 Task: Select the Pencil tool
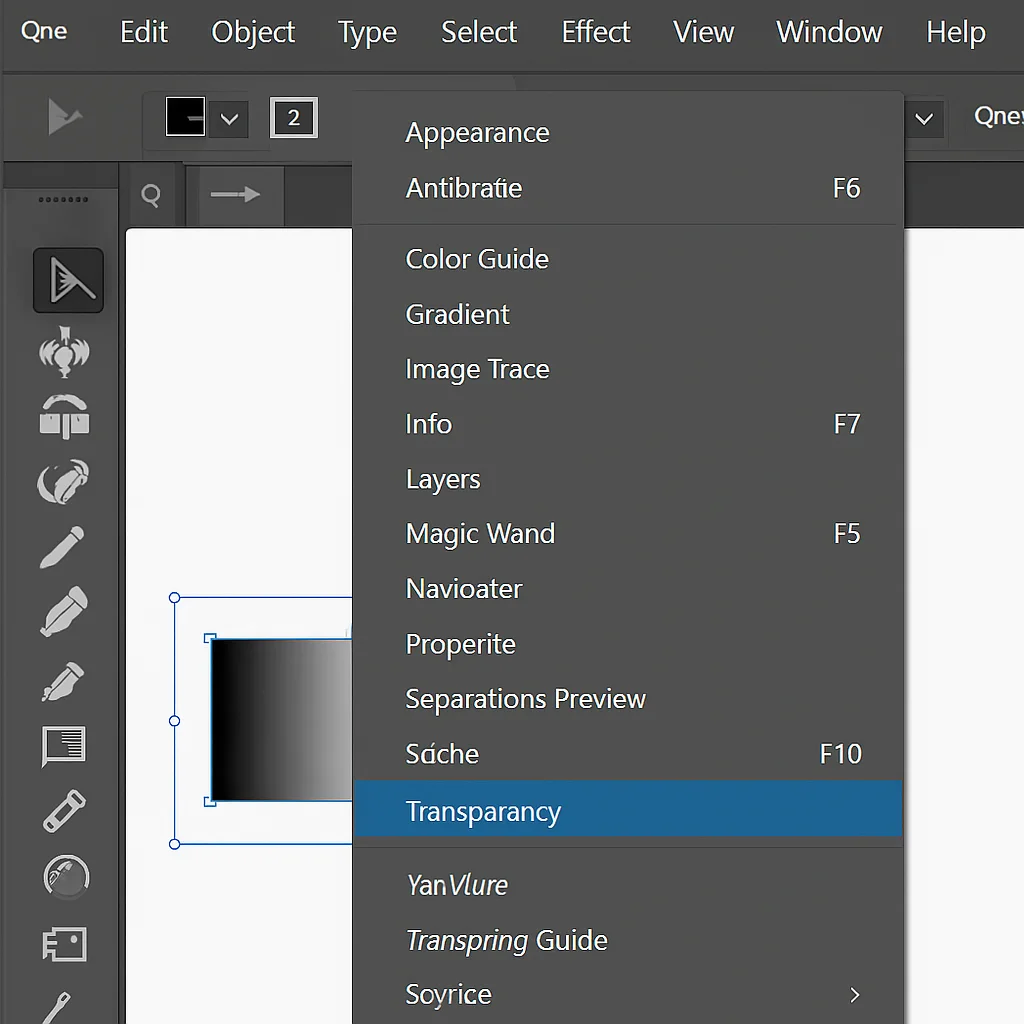(x=62, y=547)
